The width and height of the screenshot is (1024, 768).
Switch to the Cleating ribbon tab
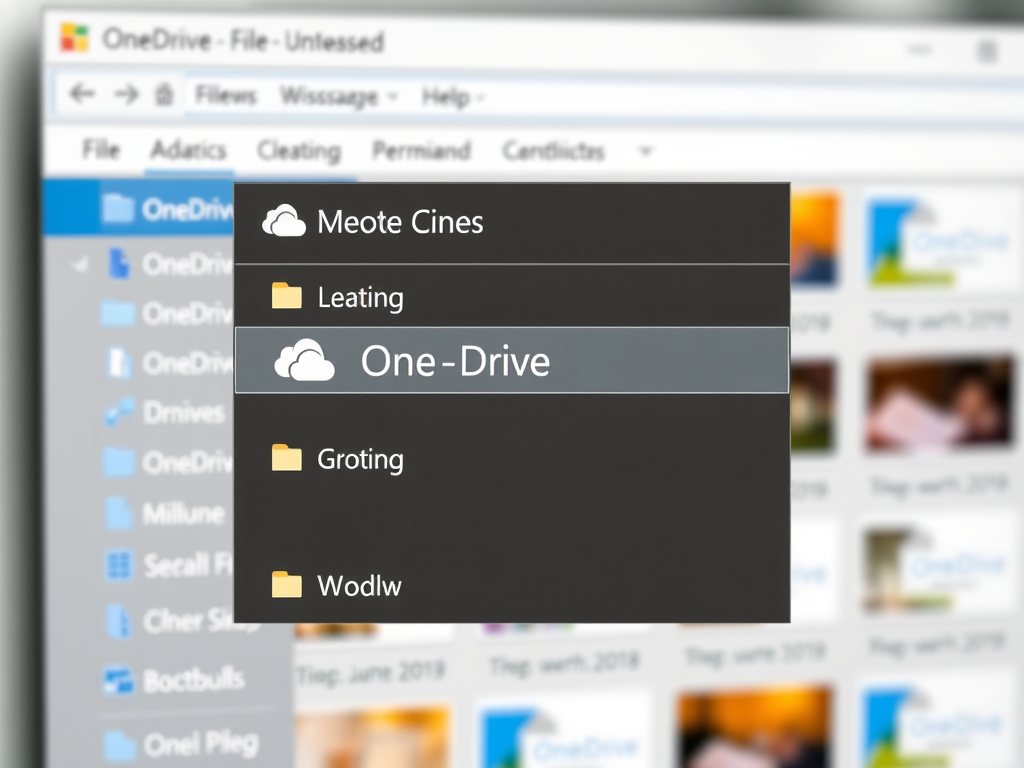click(299, 151)
